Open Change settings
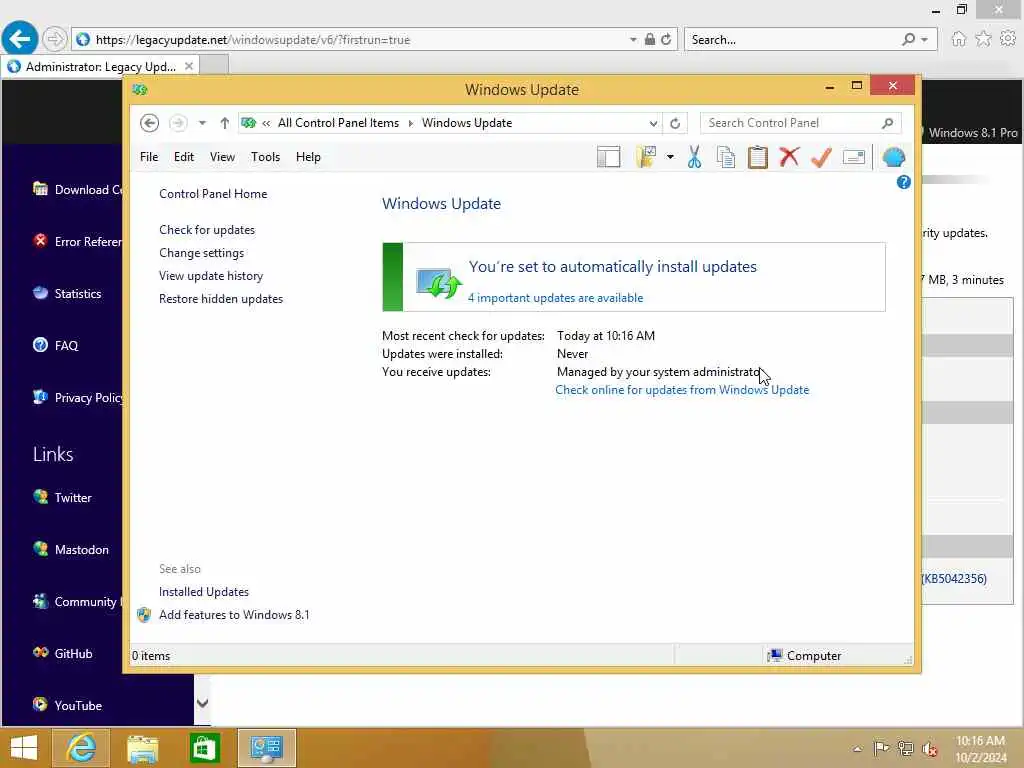 click(x=201, y=253)
